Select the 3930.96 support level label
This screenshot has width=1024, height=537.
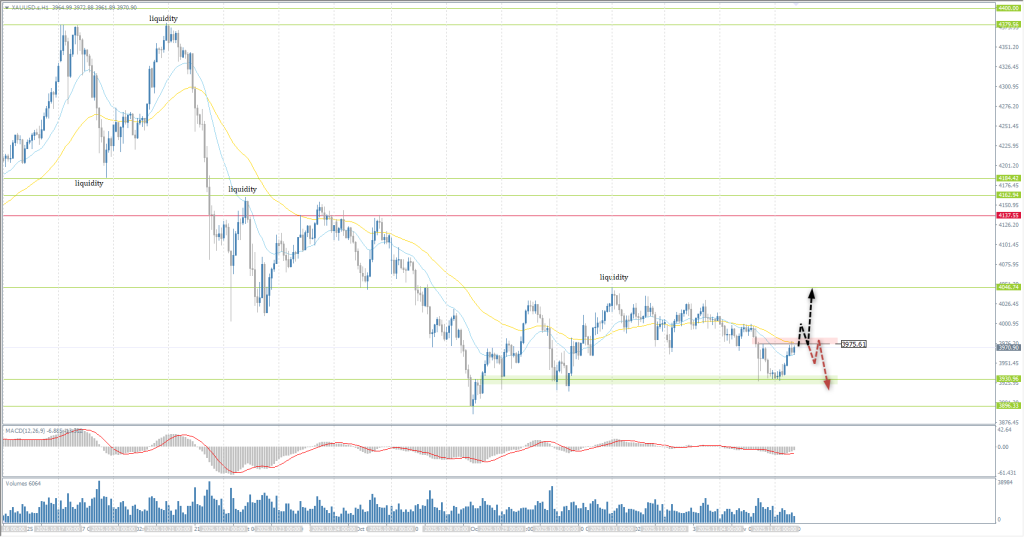[x=1007, y=379]
